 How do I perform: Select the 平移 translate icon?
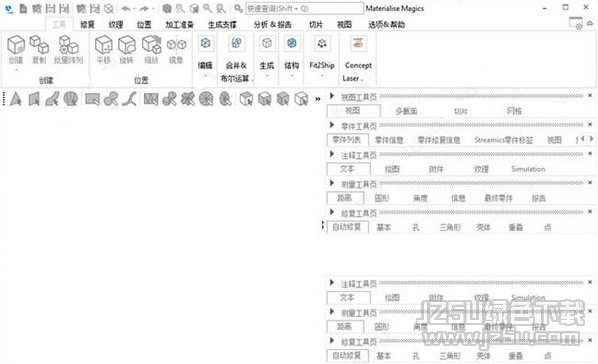coord(103,45)
